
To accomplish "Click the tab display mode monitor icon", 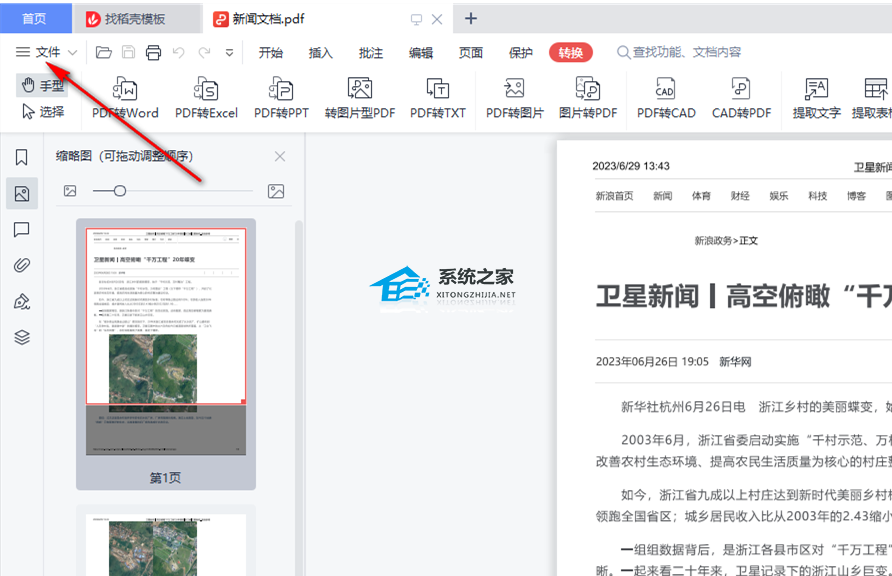I will (x=416, y=19).
